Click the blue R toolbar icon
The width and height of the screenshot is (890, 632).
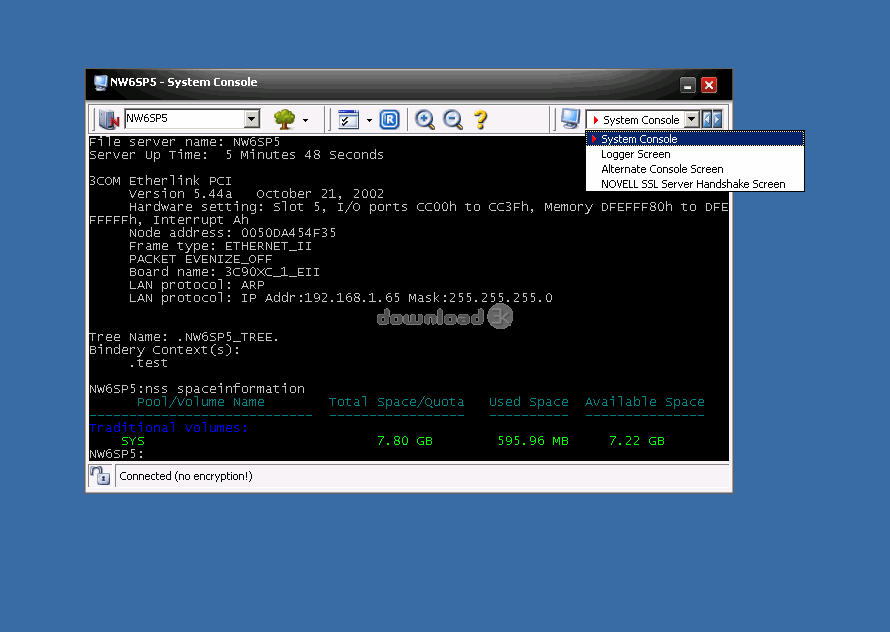point(390,120)
